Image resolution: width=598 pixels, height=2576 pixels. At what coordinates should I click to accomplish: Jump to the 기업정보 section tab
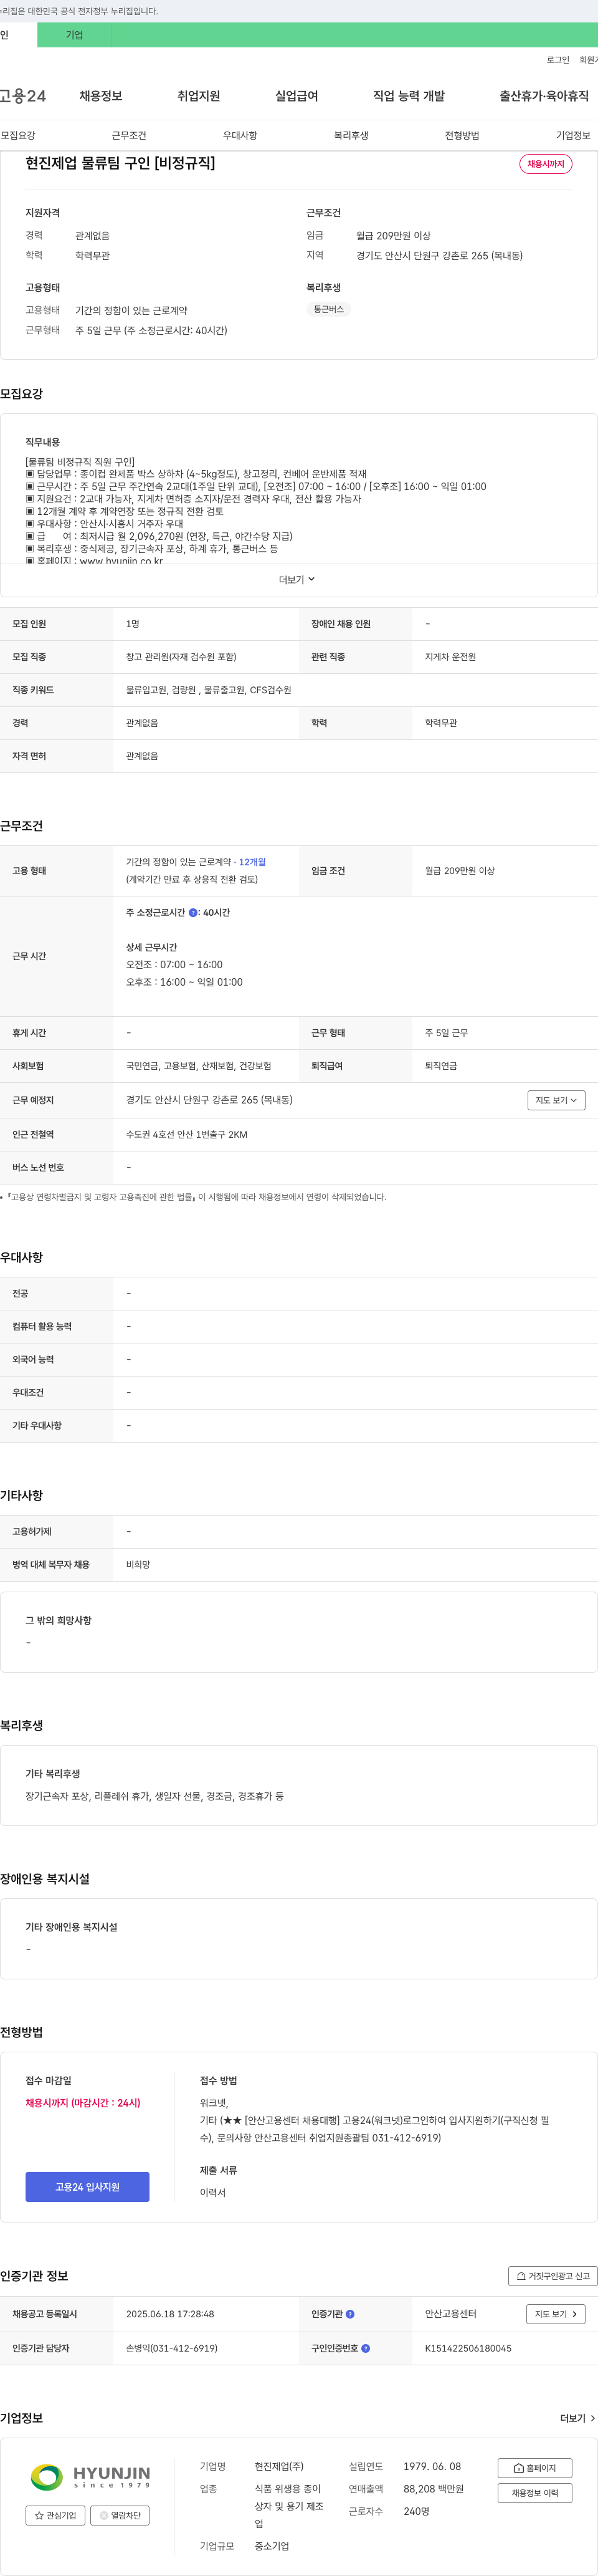click(573, 135)
